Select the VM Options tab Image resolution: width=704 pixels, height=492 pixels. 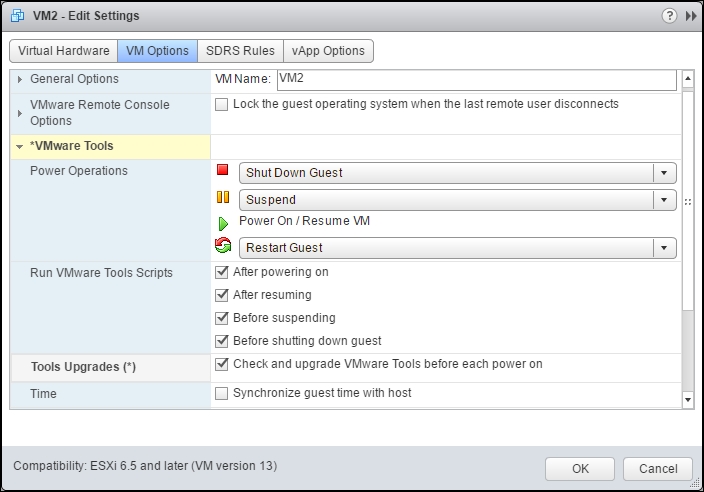(157, 51)
